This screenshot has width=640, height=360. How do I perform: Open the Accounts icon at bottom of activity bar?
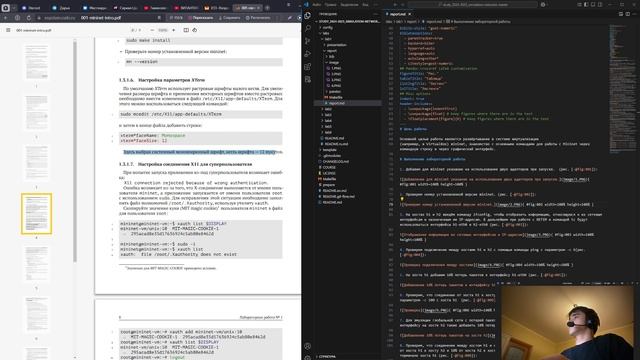coord(308,346)
